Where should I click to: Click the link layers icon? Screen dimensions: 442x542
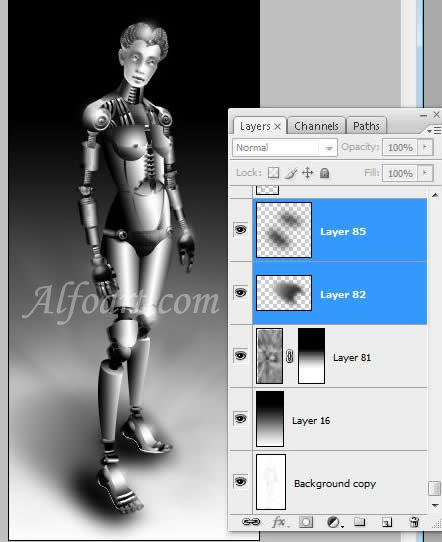(251, 522)
